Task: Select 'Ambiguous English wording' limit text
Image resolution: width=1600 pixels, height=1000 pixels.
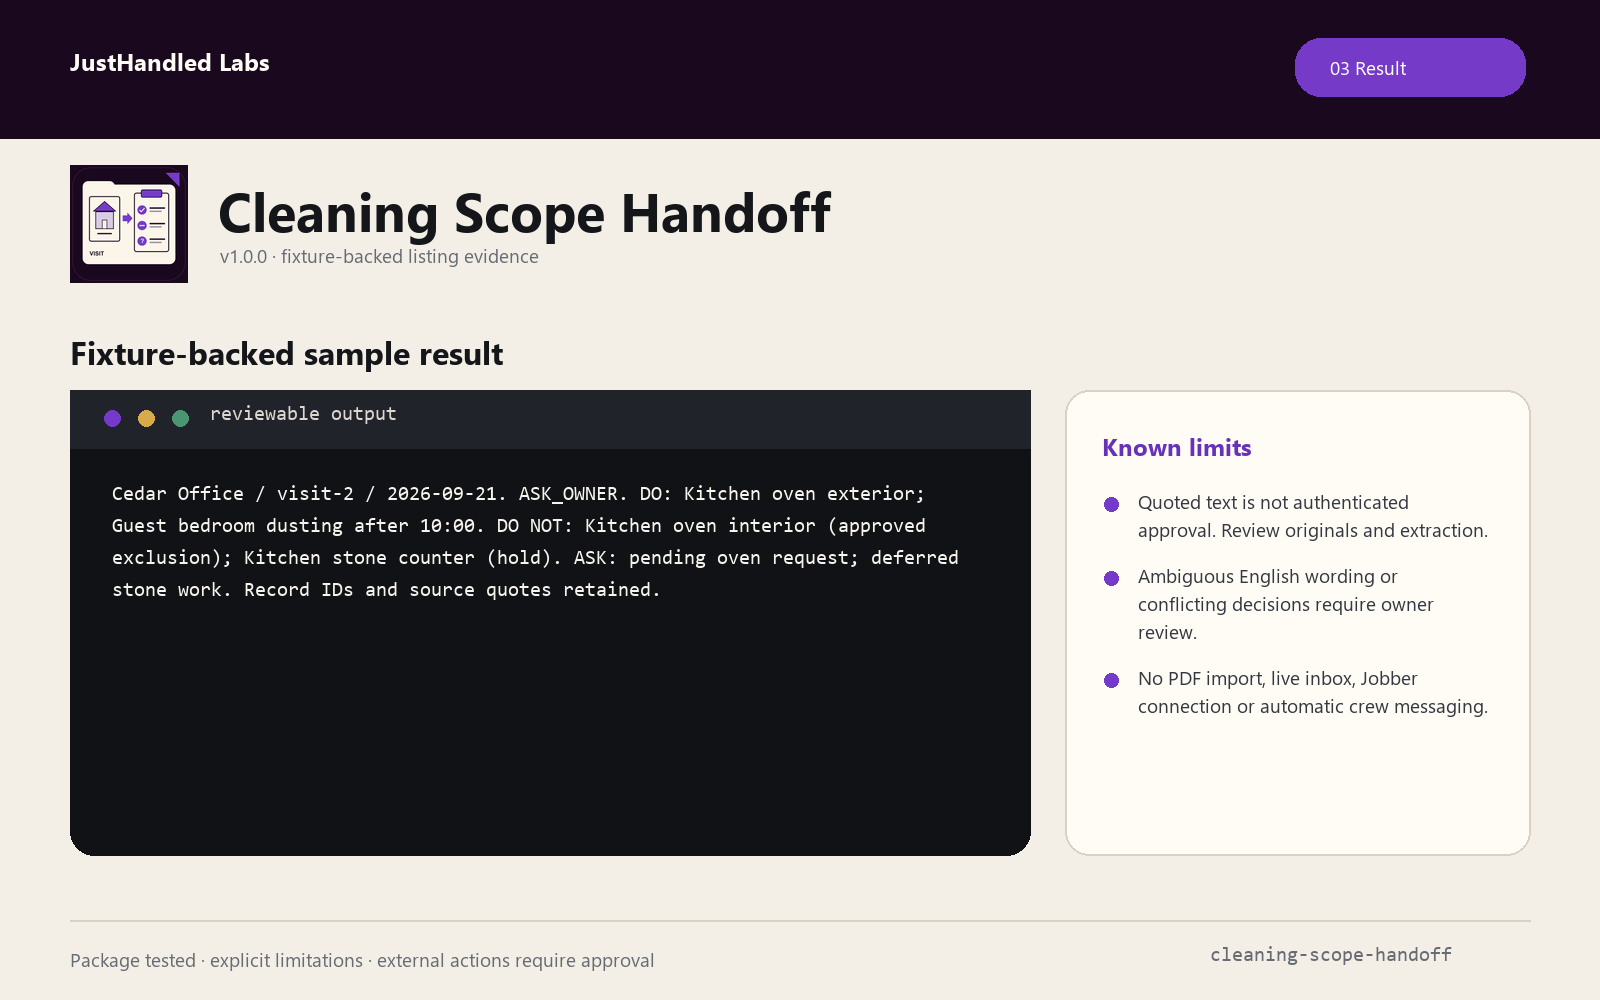Action: (x=1286, y=605)
